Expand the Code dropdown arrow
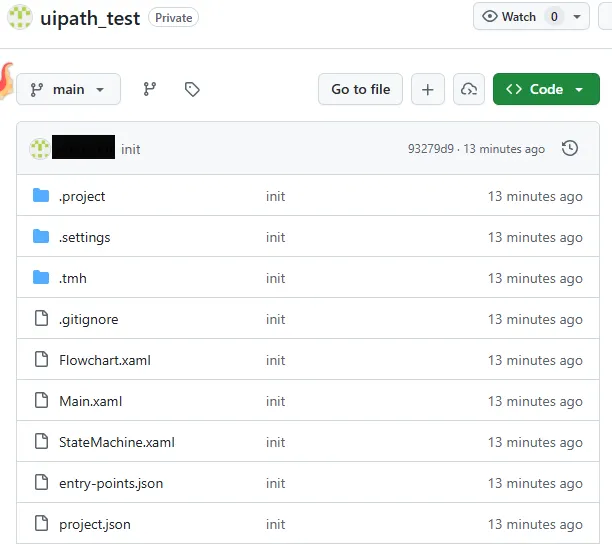The height and width of the screenshot is (544, 612). click(579, 90)
